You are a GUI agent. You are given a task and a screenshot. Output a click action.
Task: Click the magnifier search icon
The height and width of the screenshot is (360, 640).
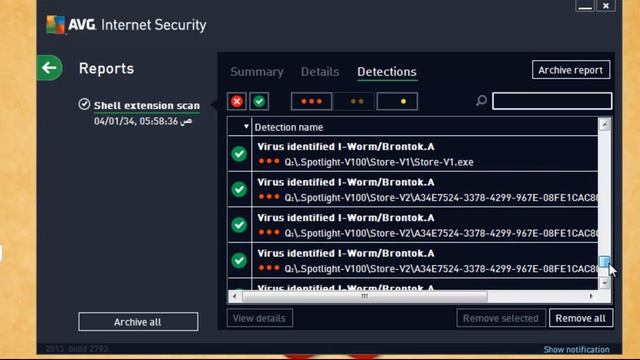(x=481, y=100)
